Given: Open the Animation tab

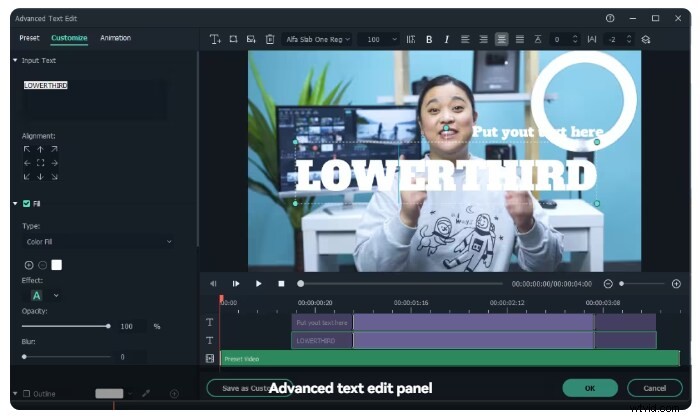Looking at the screenshot, I should [115, 38].
